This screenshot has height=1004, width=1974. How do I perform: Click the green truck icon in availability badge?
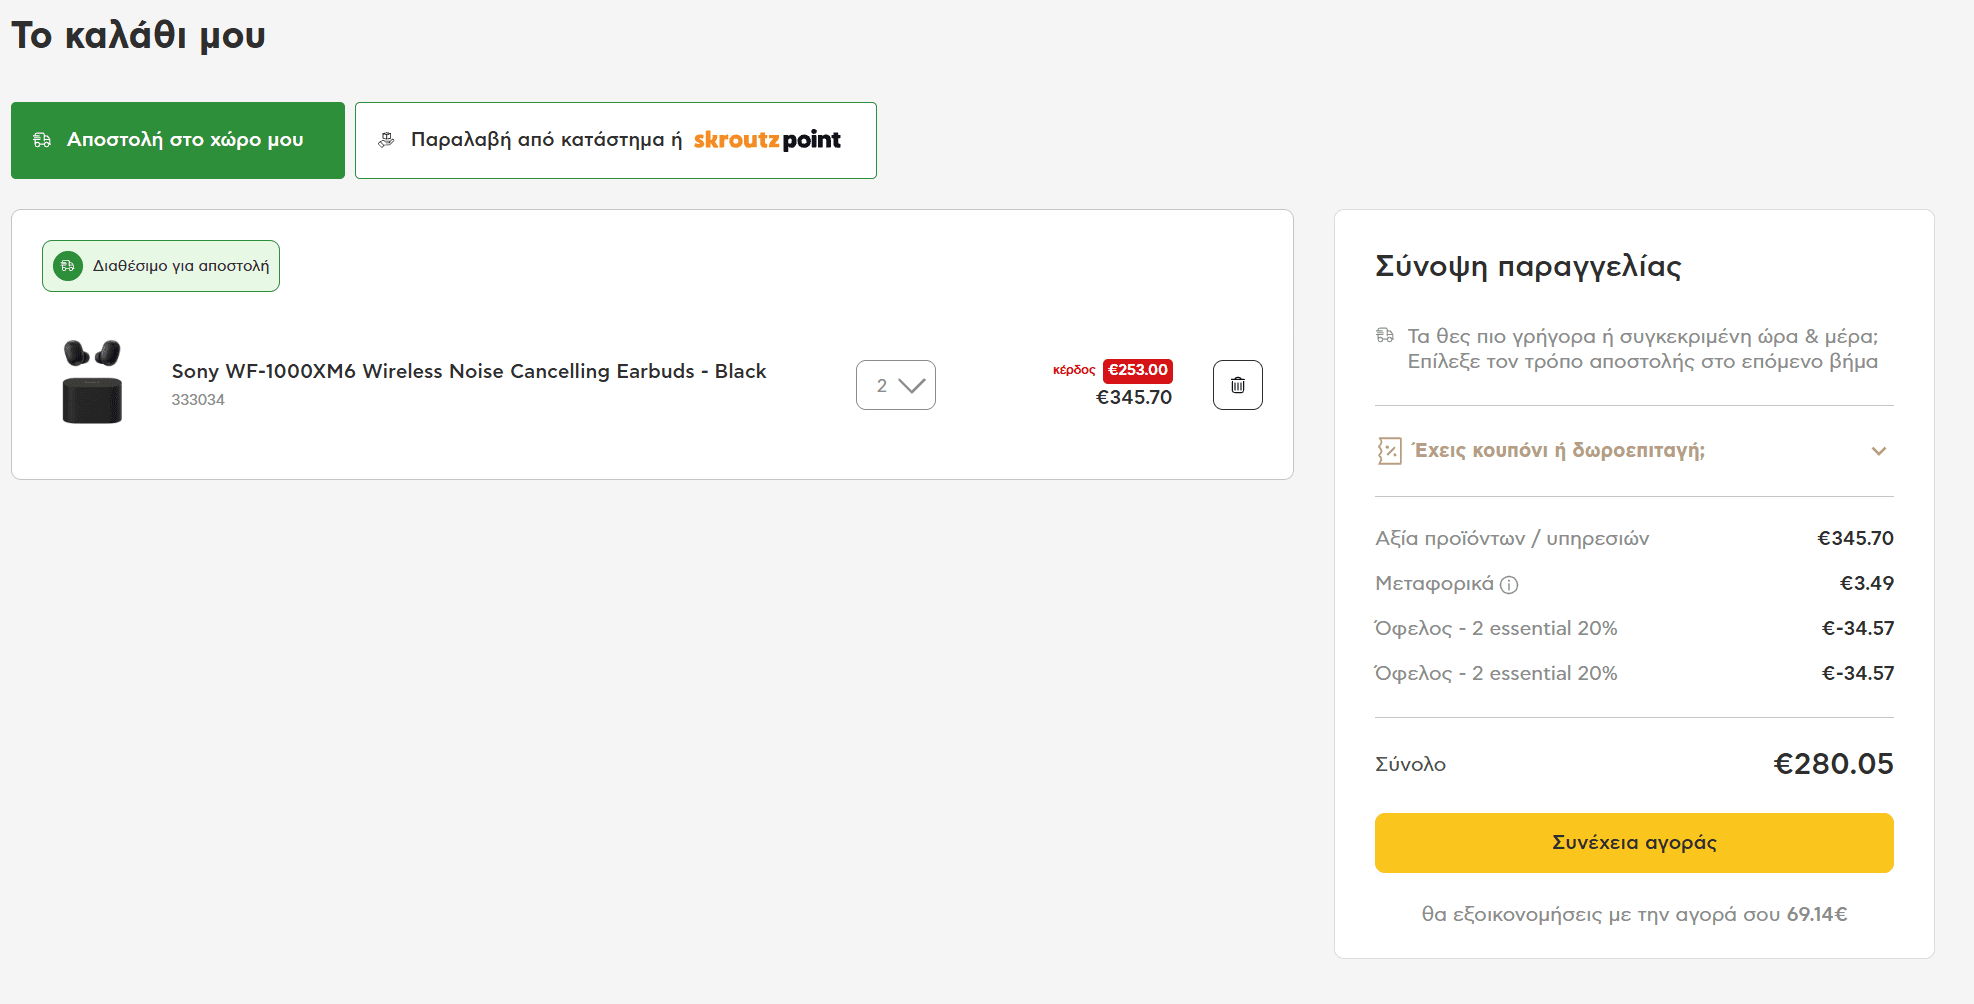[68, 266]
